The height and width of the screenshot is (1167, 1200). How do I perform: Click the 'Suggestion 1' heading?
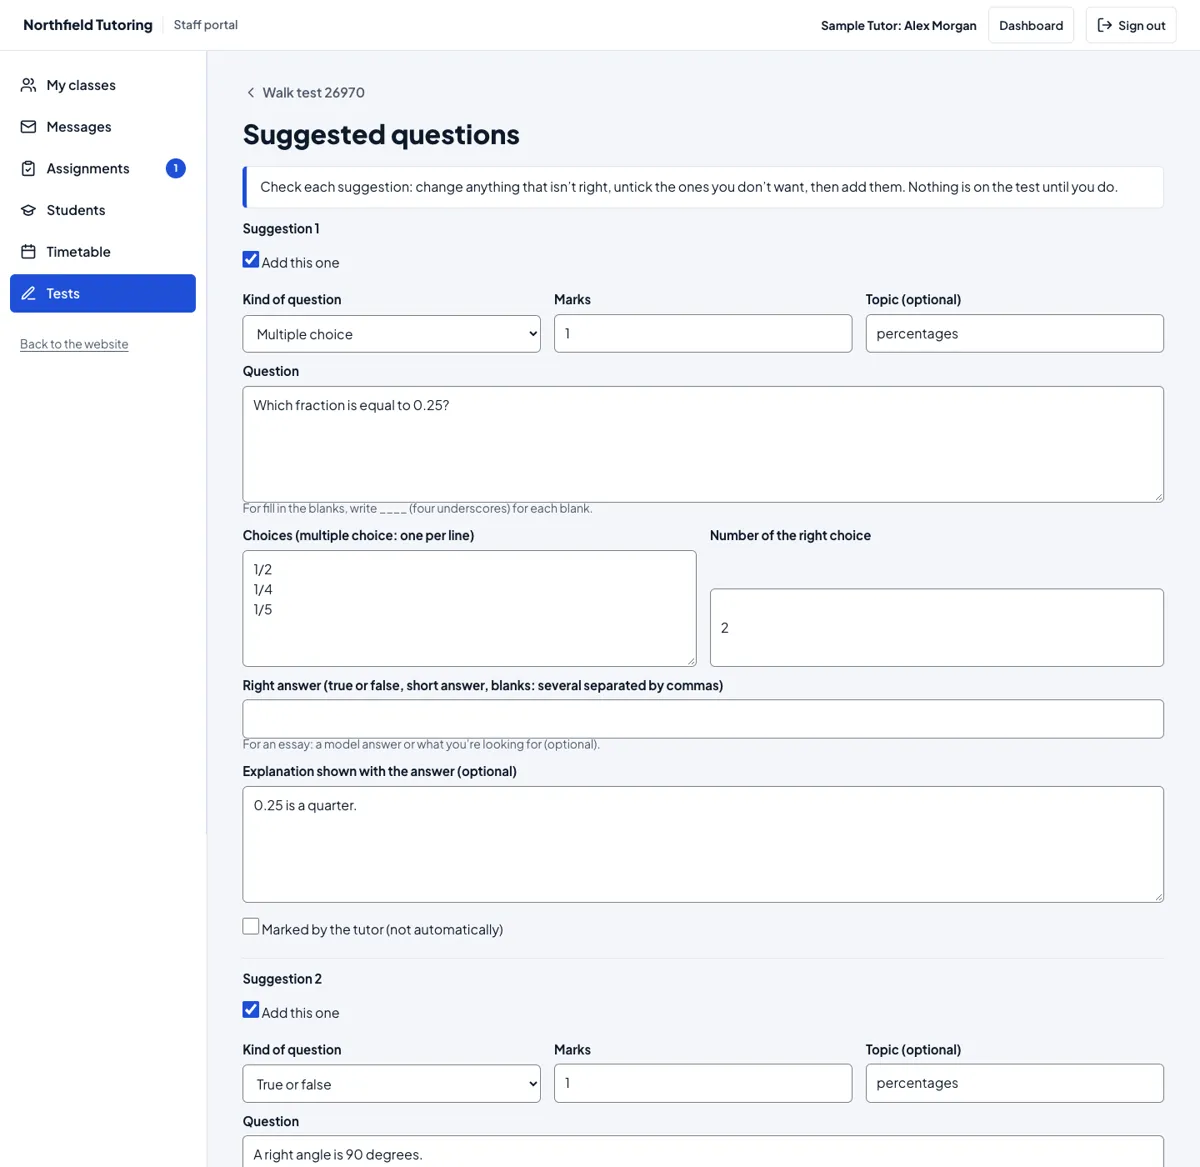point(281,229)
